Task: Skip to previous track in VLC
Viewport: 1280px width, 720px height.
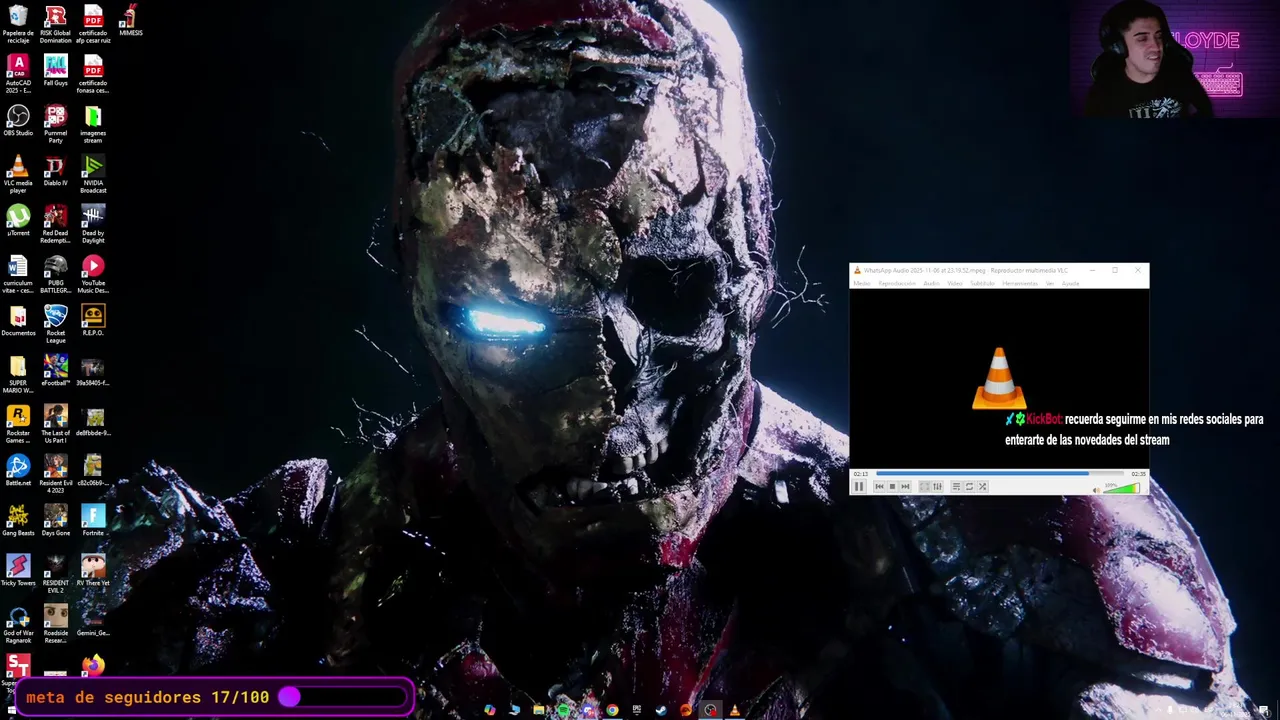Action: 880,487
